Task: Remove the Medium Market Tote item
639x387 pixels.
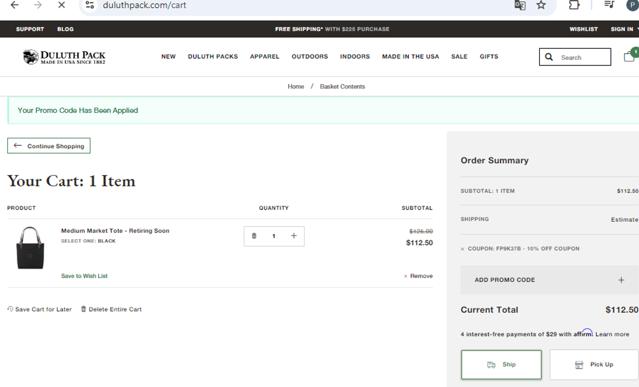Action: pos(419,276)
